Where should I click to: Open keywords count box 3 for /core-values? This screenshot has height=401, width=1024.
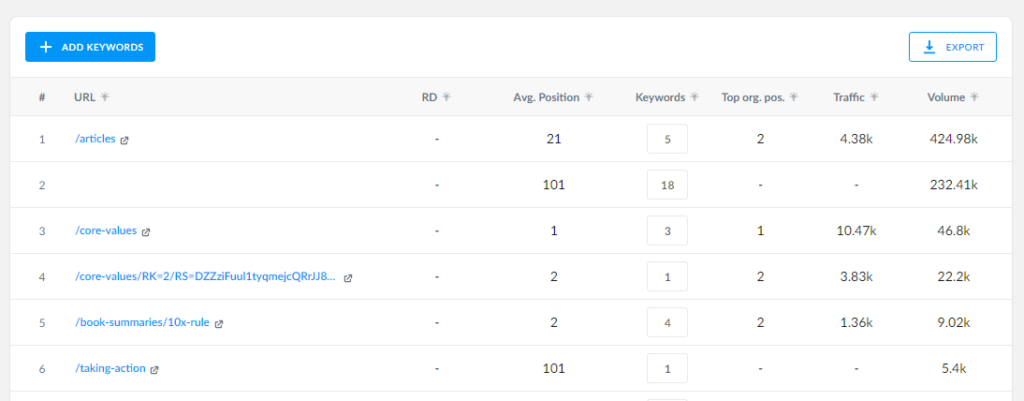(x=667, y=231)
